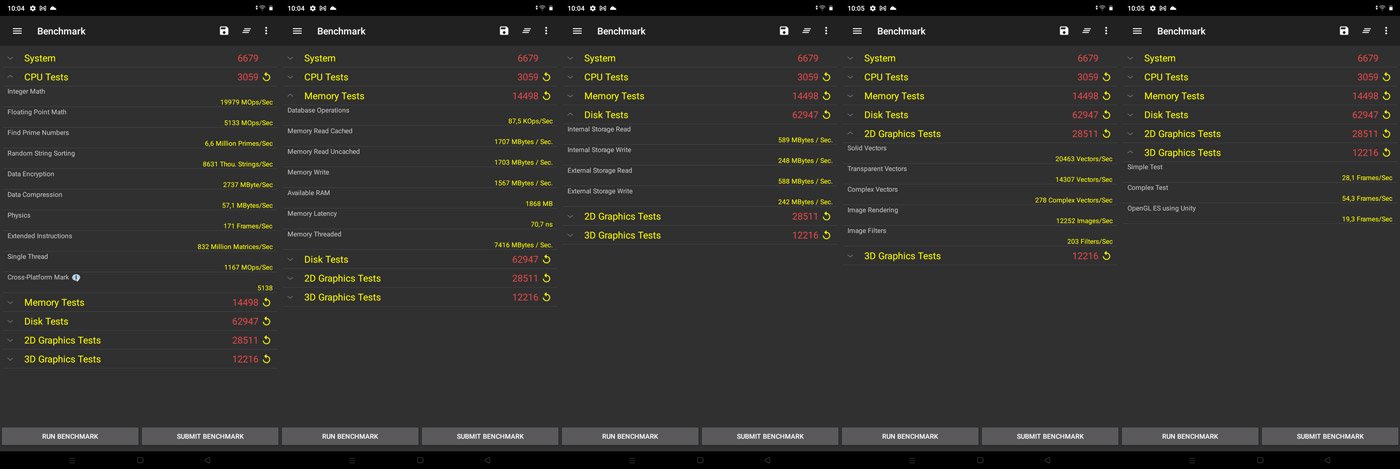
Task: Rerun 3D Graphics Tests on screen listing Simple Test
Action: pyautogui.click(x=1387, y=153)
